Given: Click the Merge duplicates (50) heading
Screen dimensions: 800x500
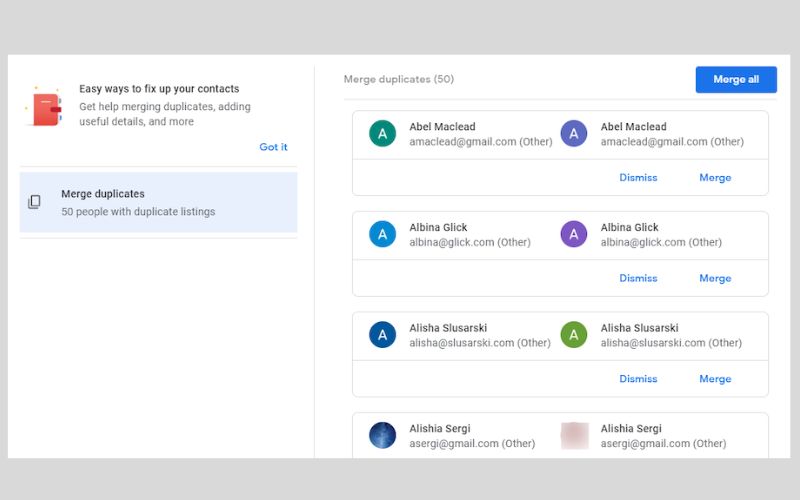Looking at the screenshot, I should (398, 79).
